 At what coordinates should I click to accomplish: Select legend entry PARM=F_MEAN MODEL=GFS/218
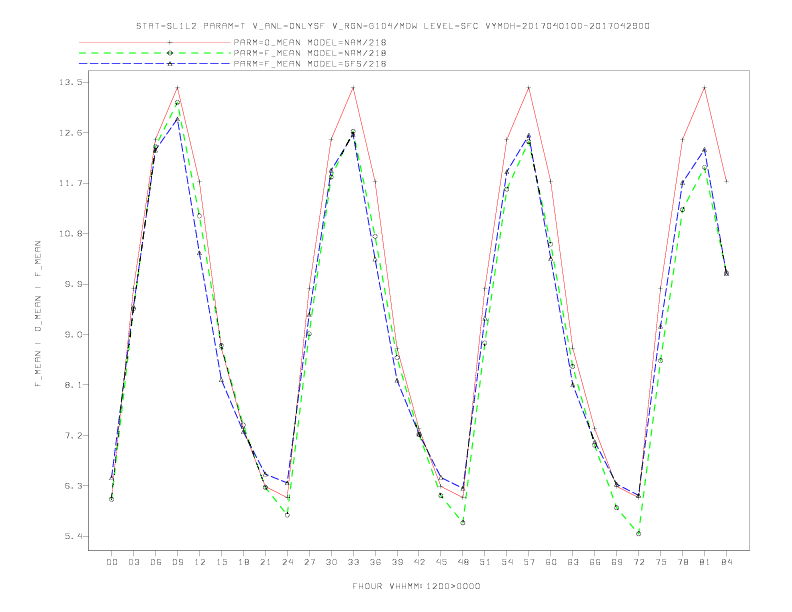[310, 64]
